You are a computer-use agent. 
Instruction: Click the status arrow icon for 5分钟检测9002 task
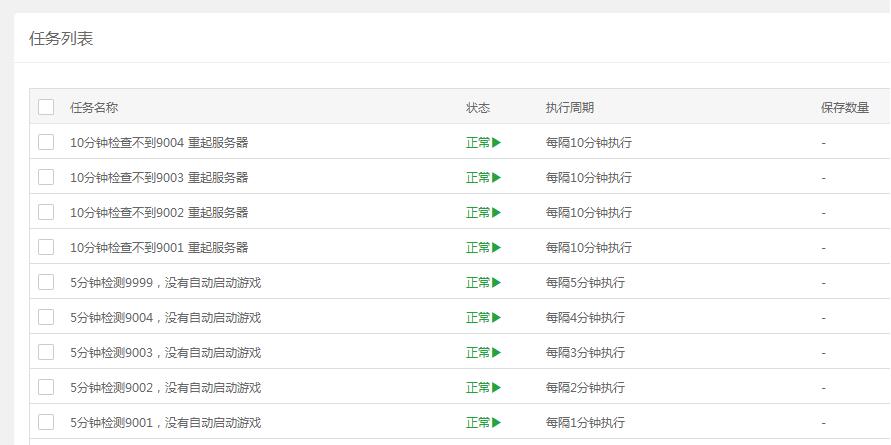tap(497, 388)
